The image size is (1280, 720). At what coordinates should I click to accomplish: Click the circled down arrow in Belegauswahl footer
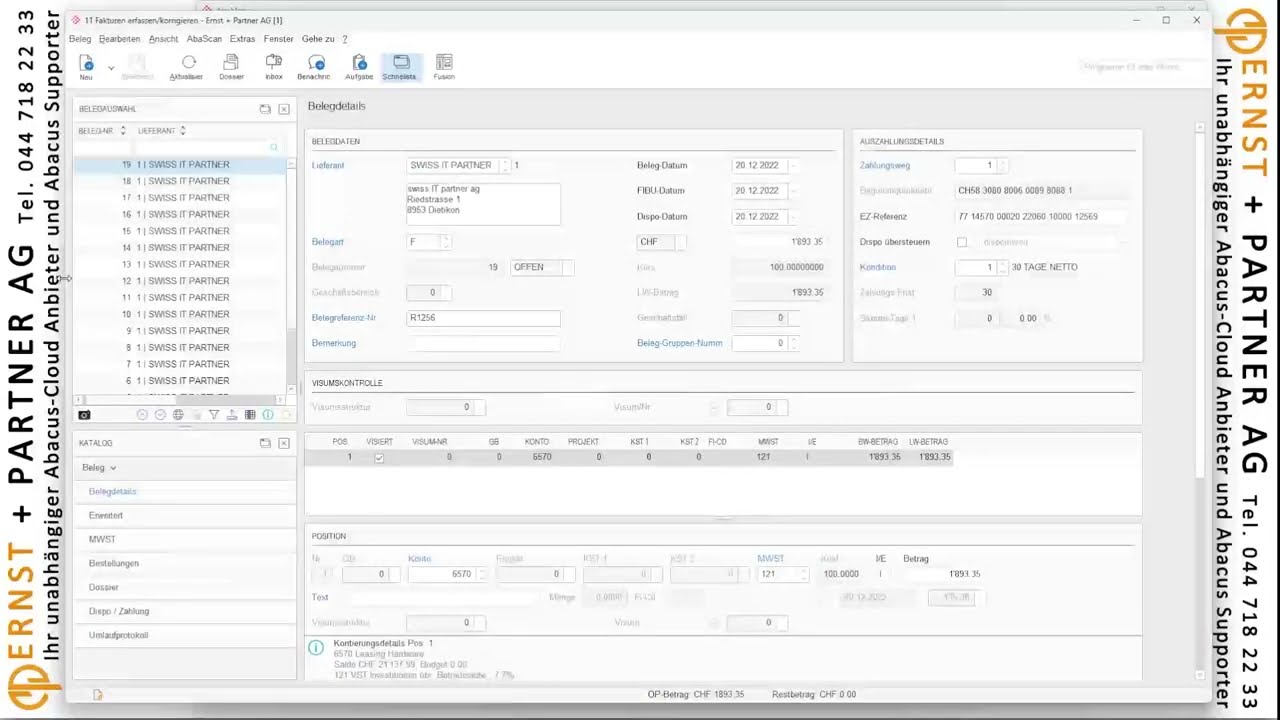tap(160, 415)
